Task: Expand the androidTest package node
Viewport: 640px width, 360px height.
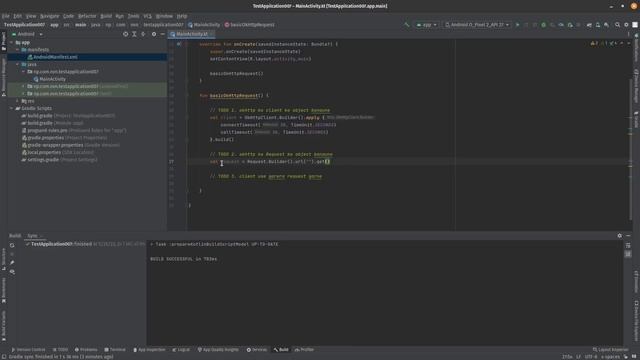Action: point(23,87)
